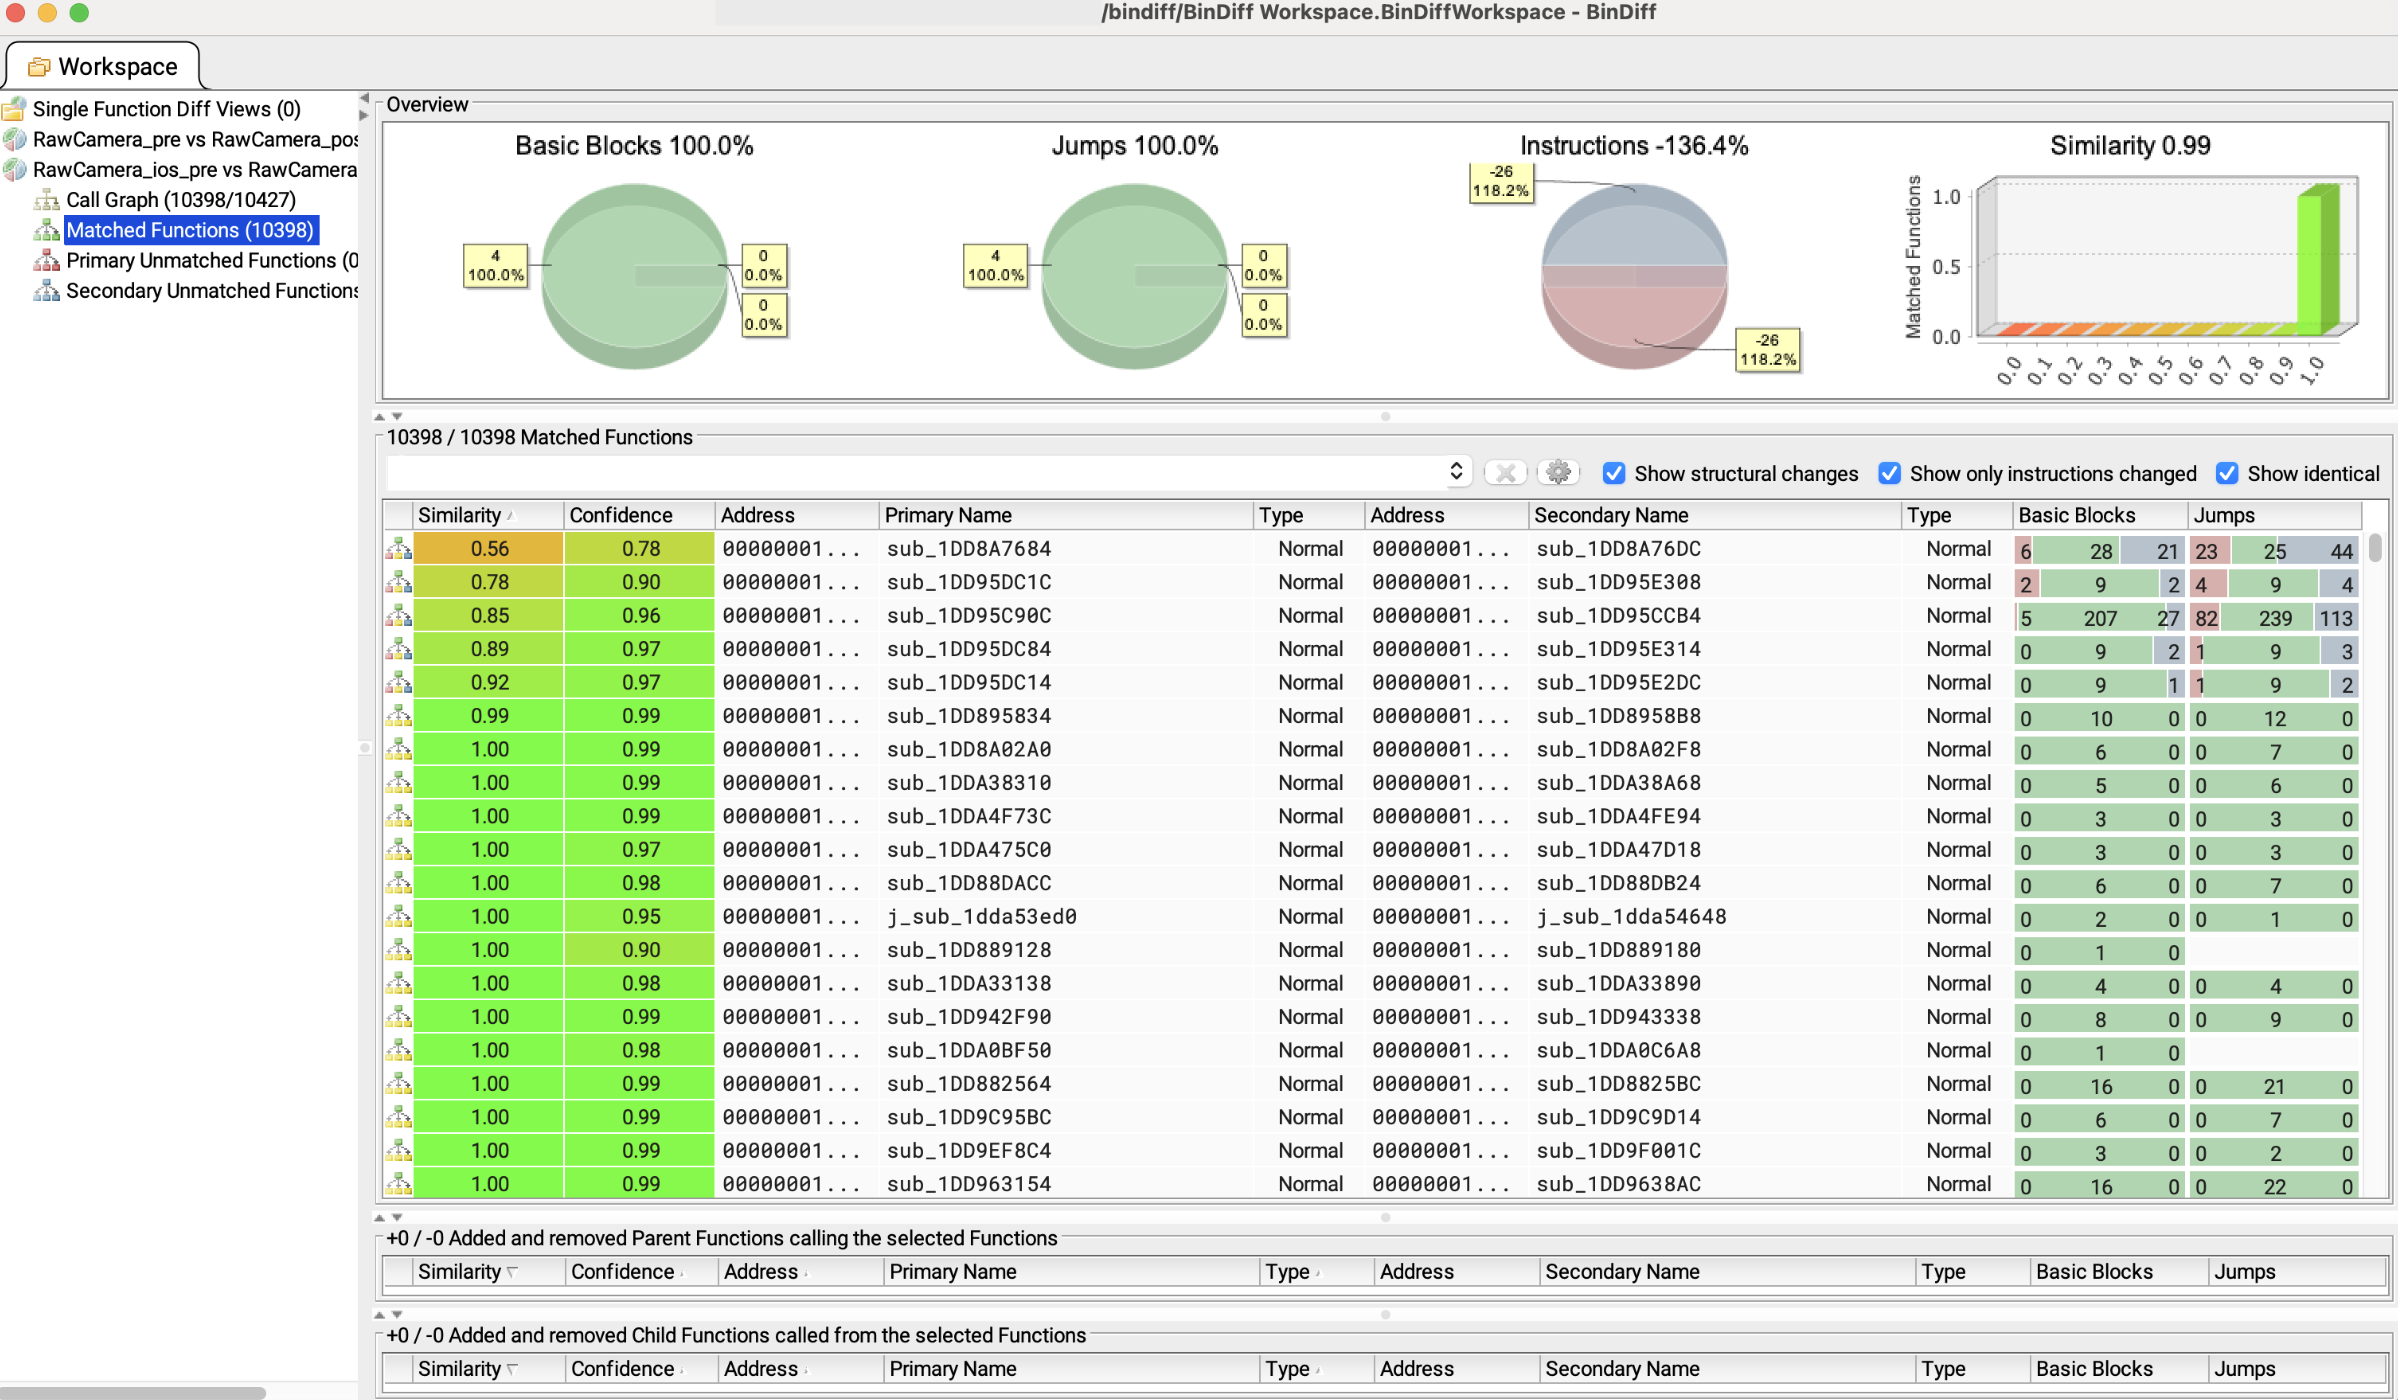Click row icon for sub_1DD8A7684
2398x1400 pixels.
click(399, 549)
